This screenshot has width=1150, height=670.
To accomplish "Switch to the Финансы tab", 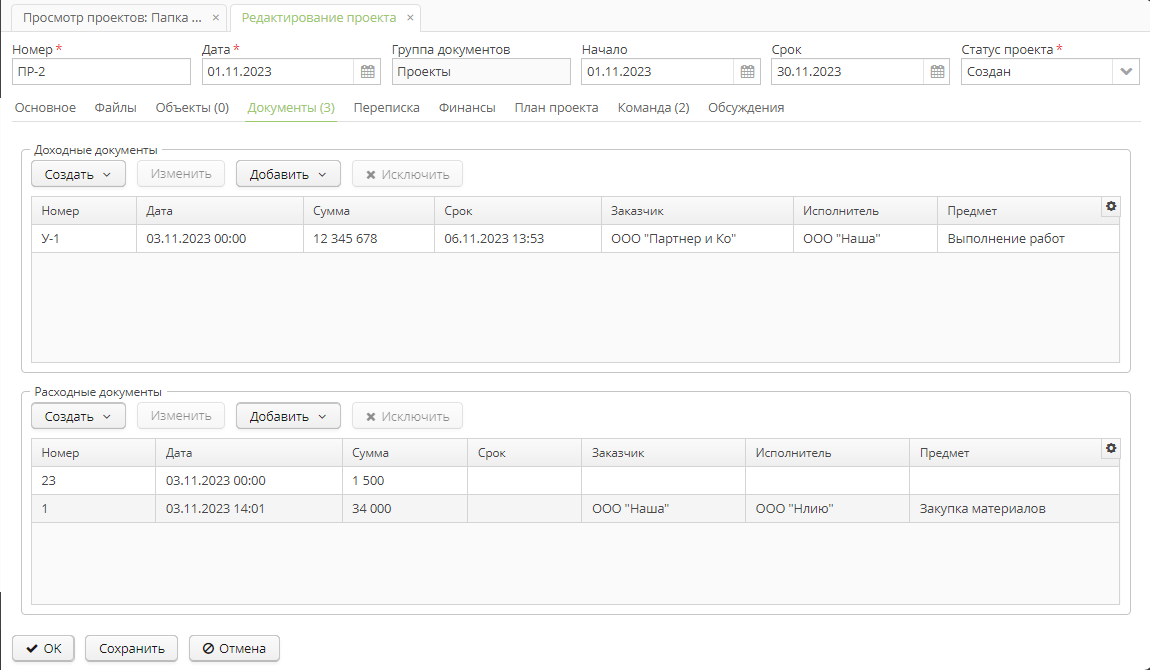I will pos(467,108).
